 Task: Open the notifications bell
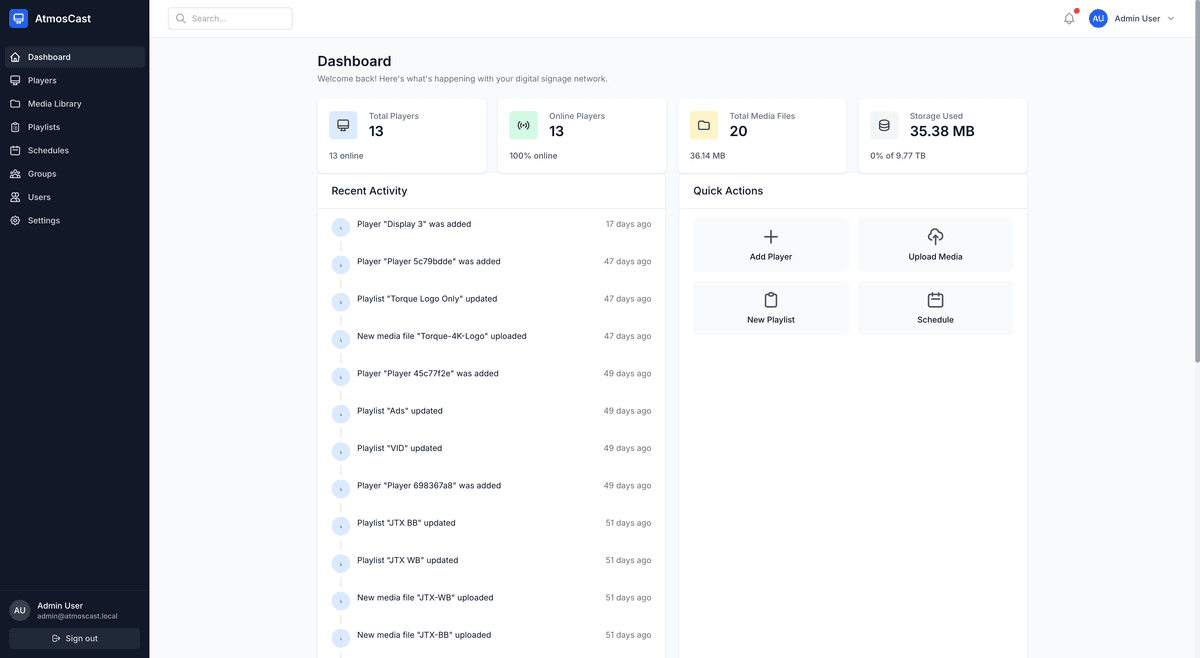click(1069, 18)
